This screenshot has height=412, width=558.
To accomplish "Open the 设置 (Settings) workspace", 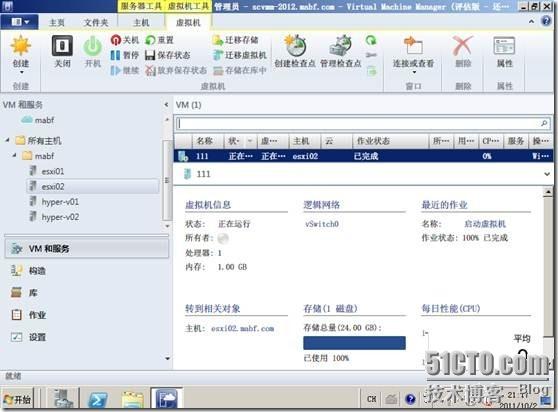I will [28, 337].
